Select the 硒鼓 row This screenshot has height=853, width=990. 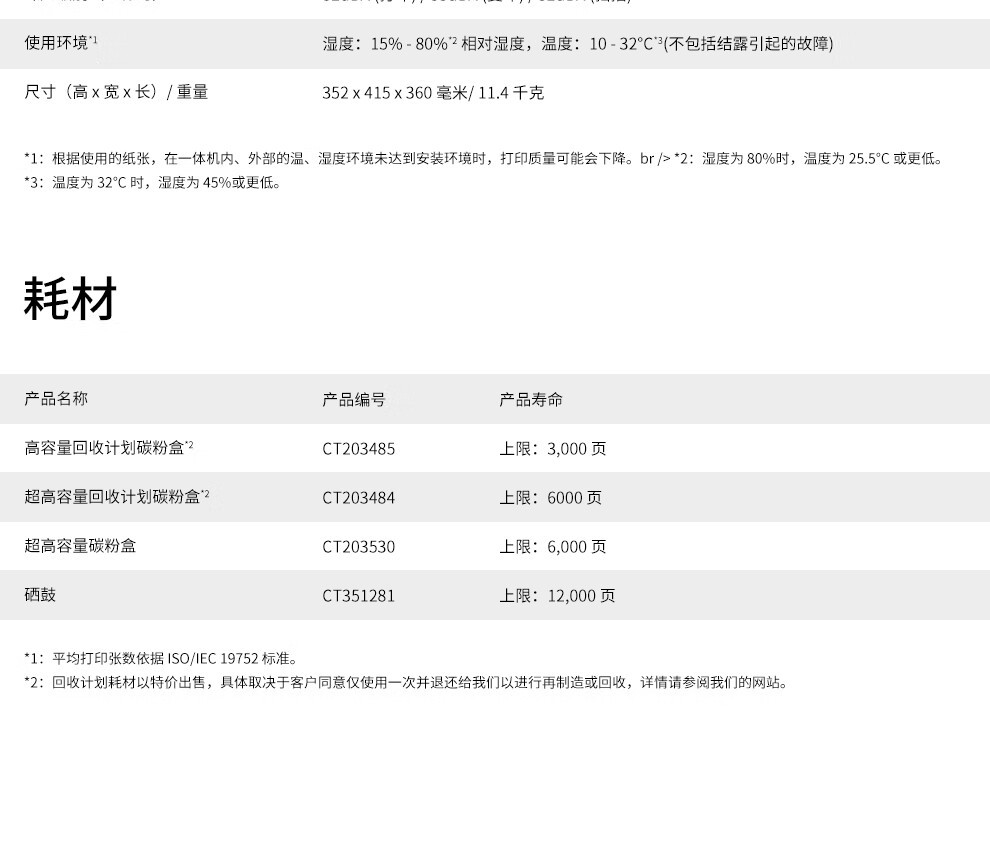click(x=37, y=595)
